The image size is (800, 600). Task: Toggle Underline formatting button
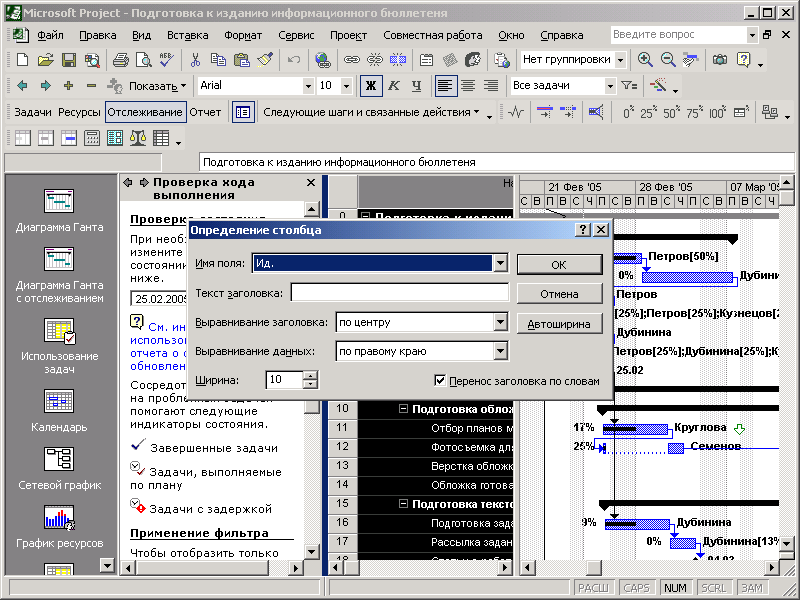[416, 86]
